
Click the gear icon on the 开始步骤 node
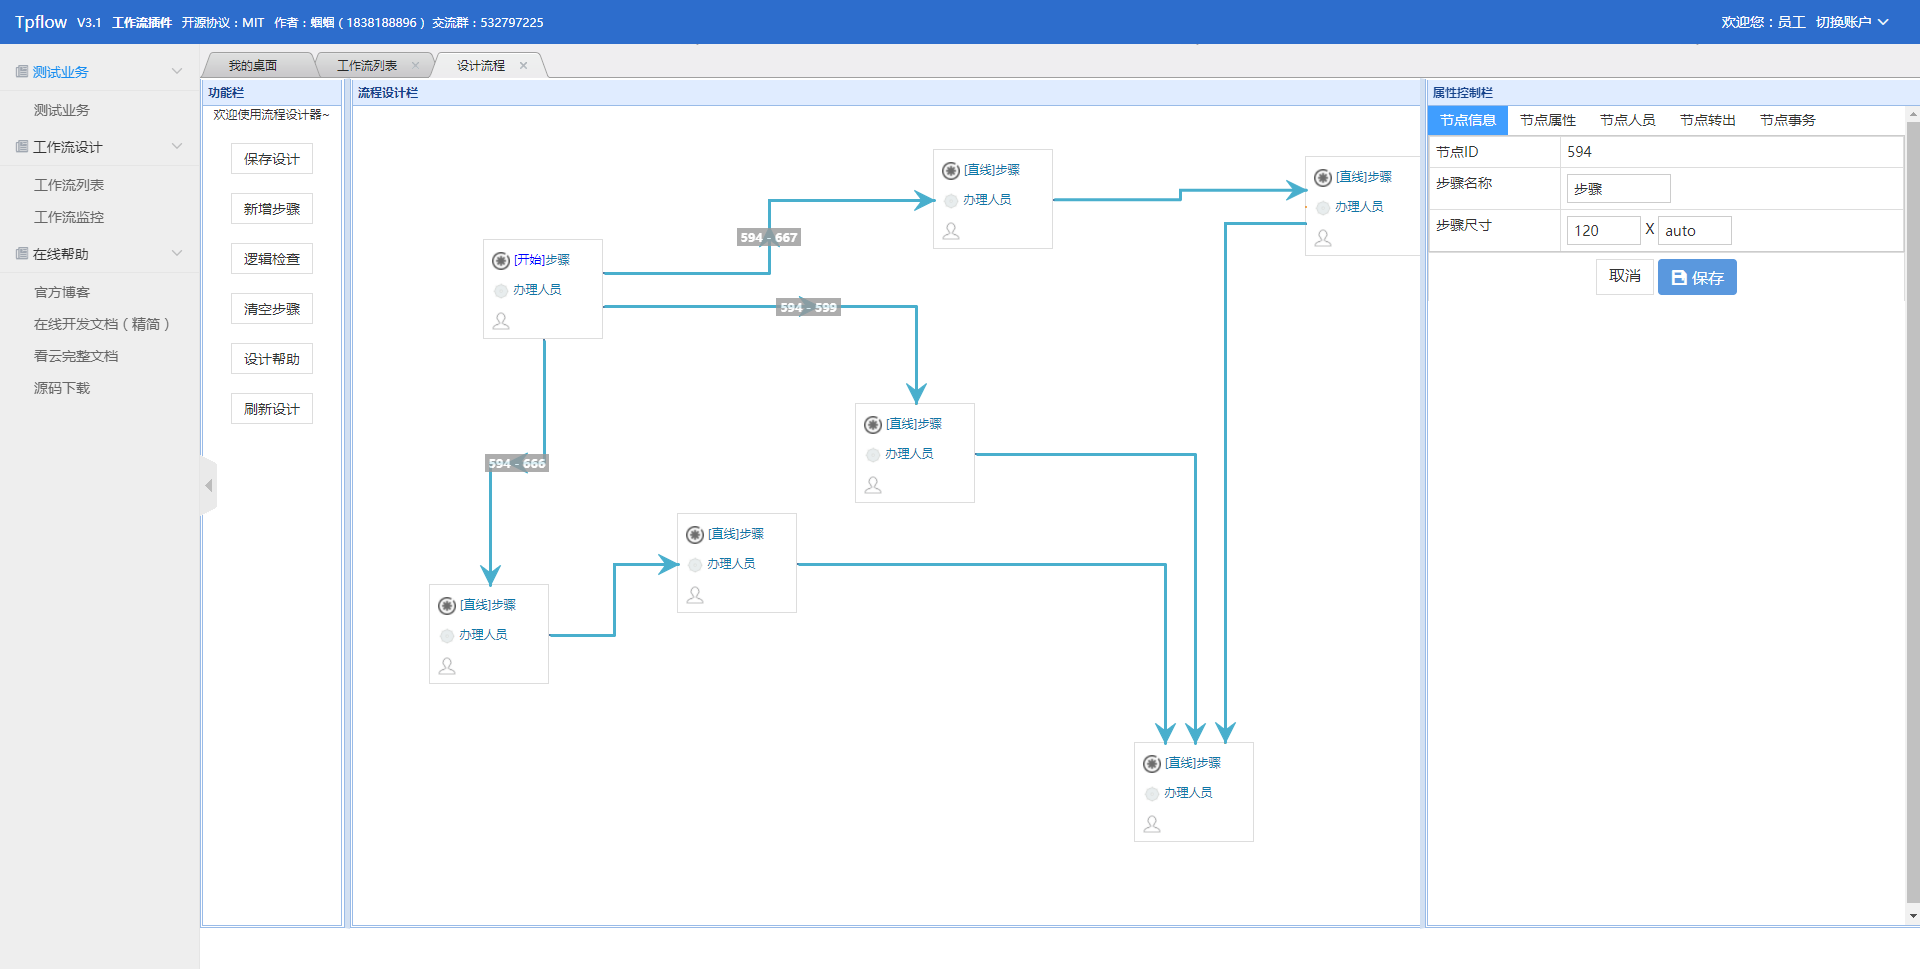click(x=501, y=261)
